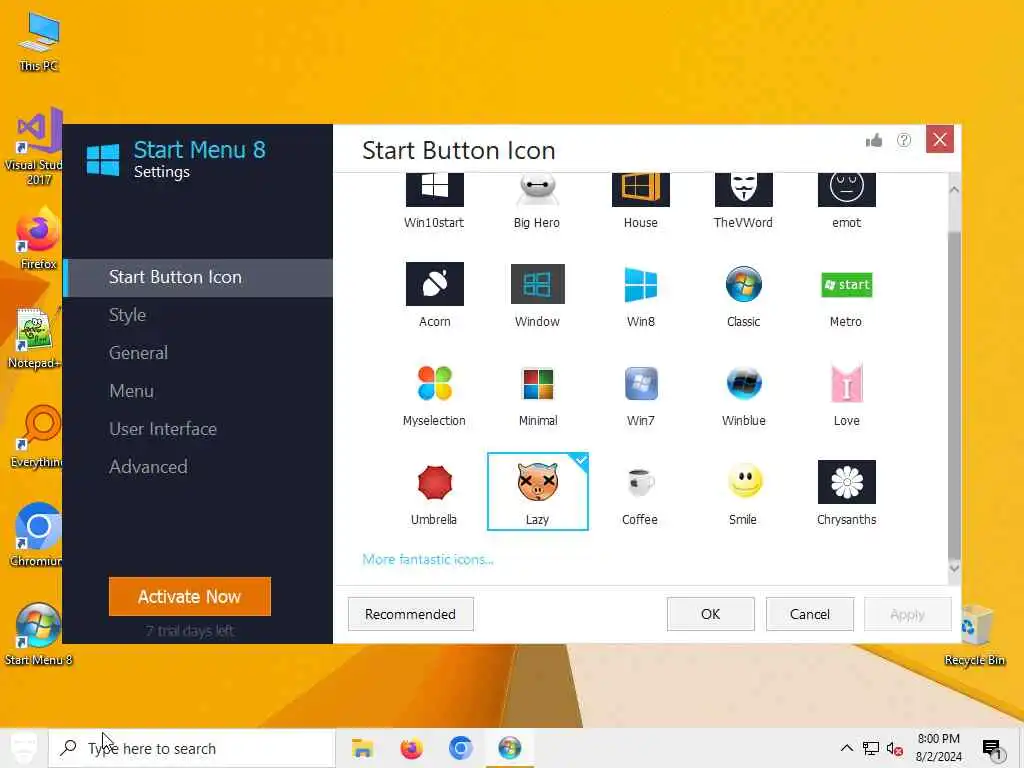Click the Start Menu 8 taskbar icon
1024x768 pixels.
(x=509, y=748)
